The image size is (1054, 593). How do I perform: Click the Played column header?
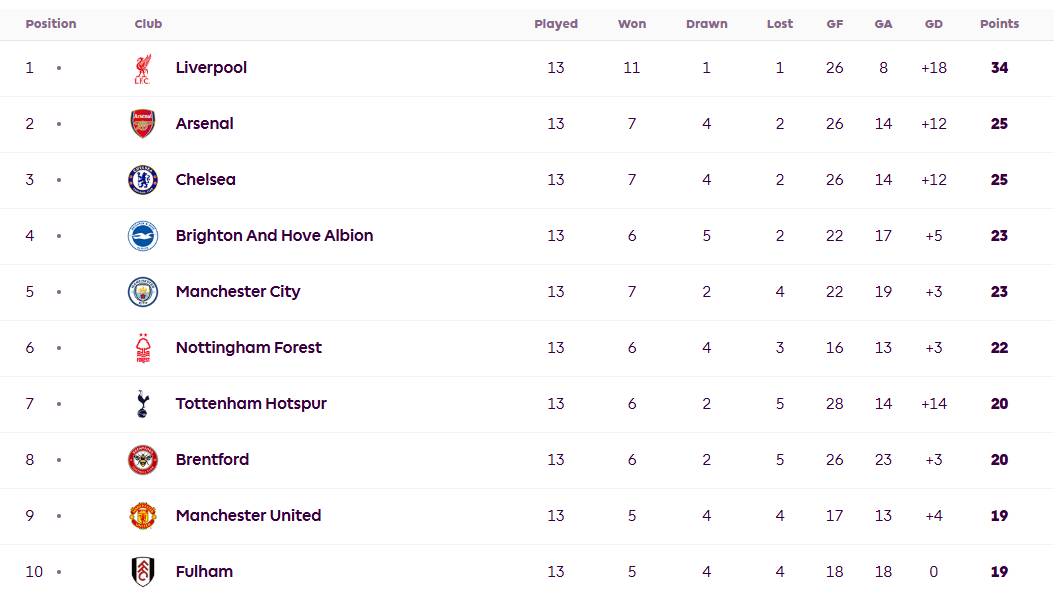pos(556,24)
